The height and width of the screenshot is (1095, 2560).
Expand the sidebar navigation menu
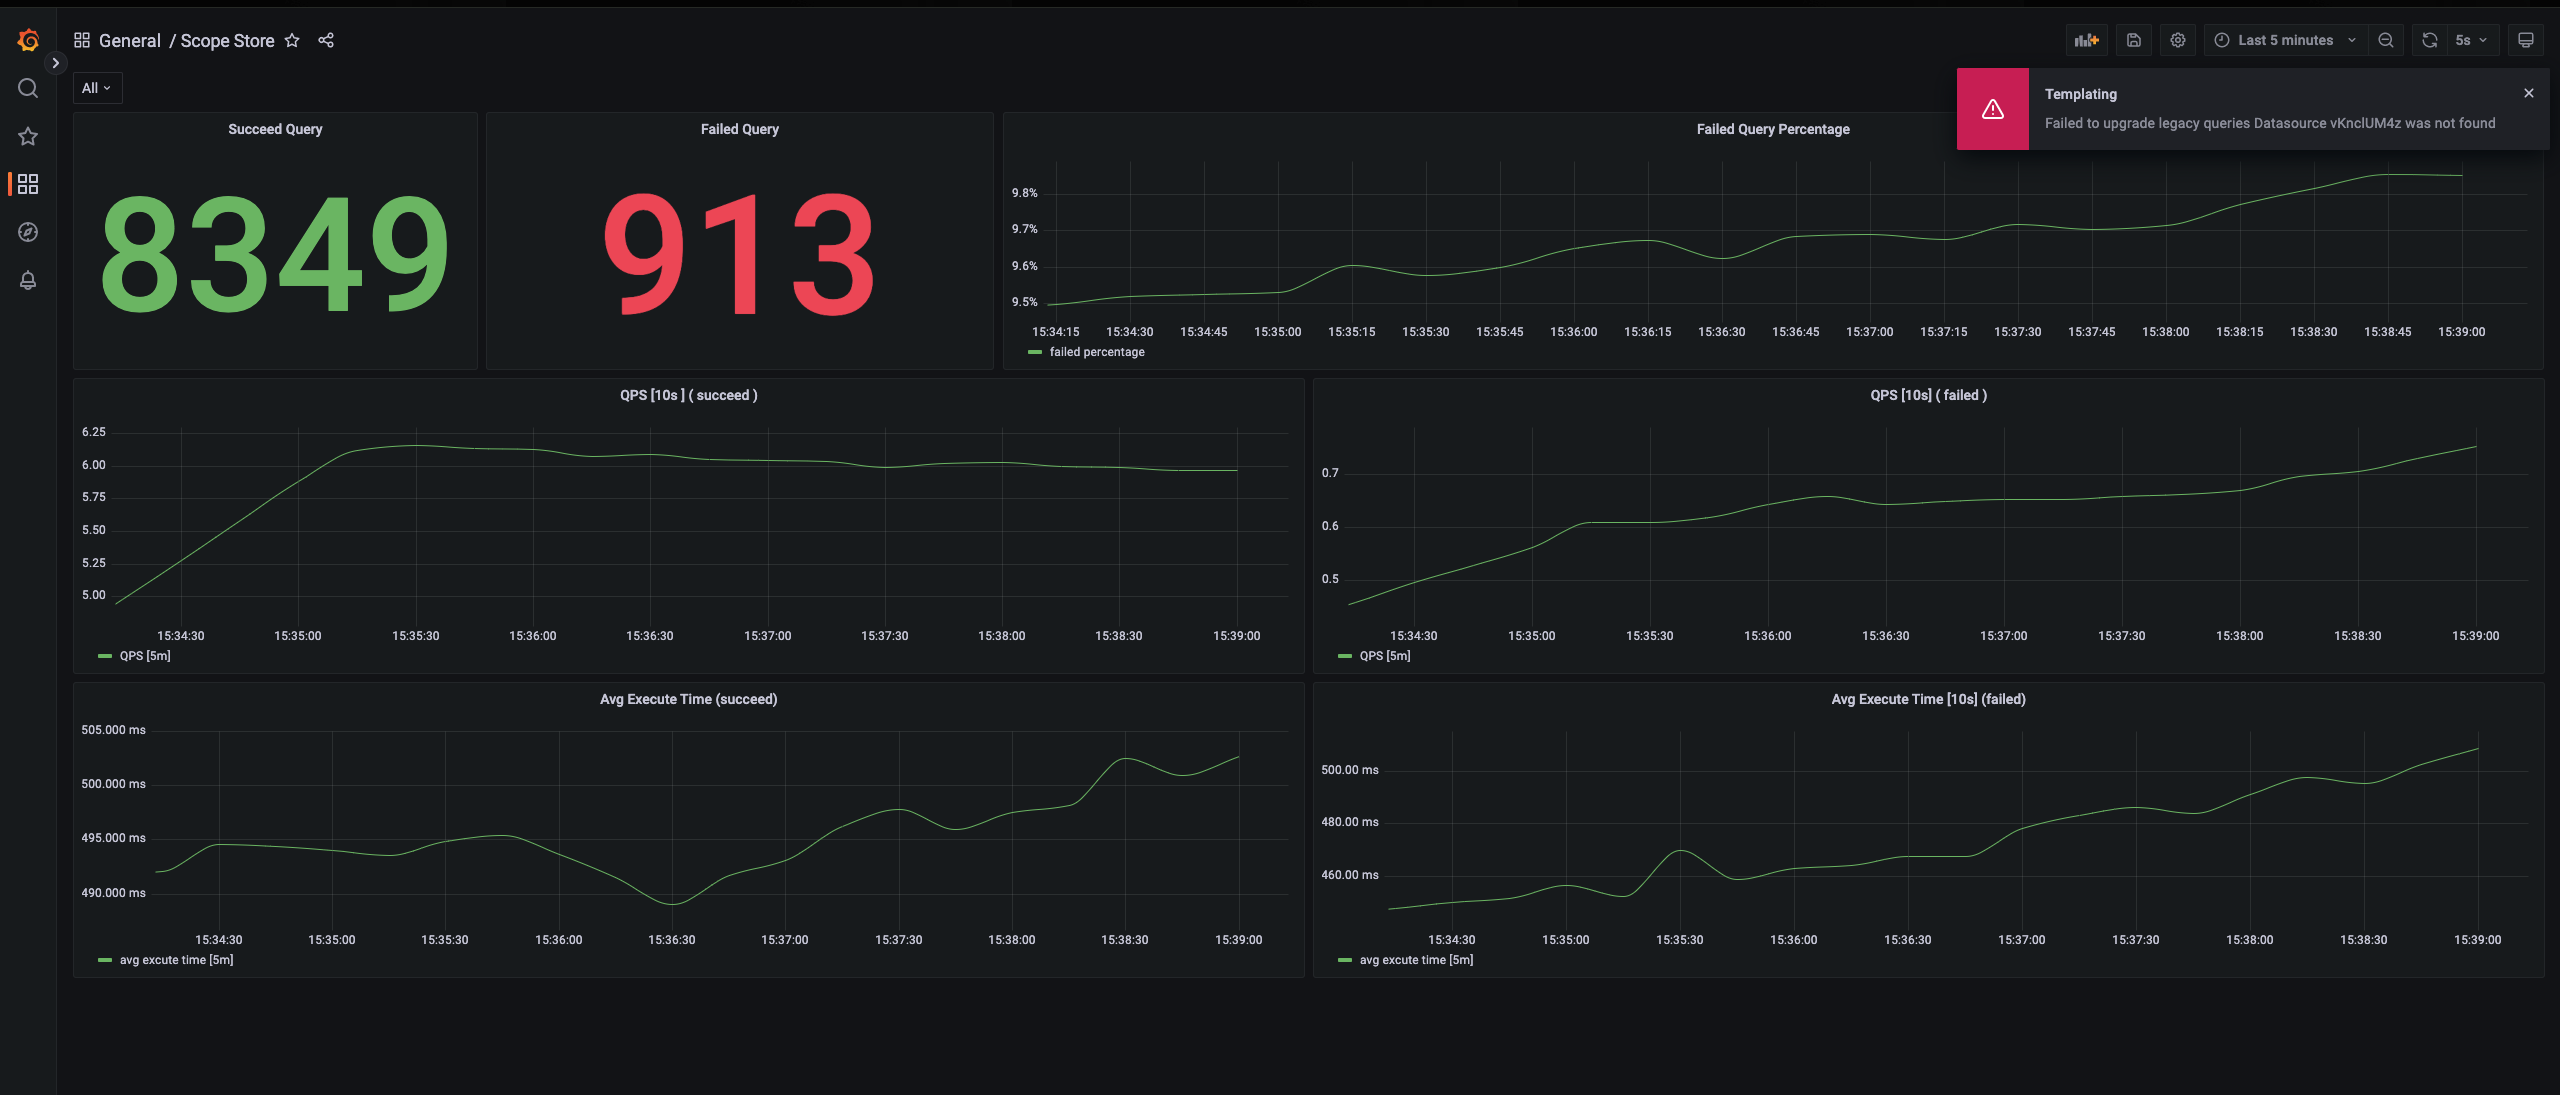[x=56, y=63]
